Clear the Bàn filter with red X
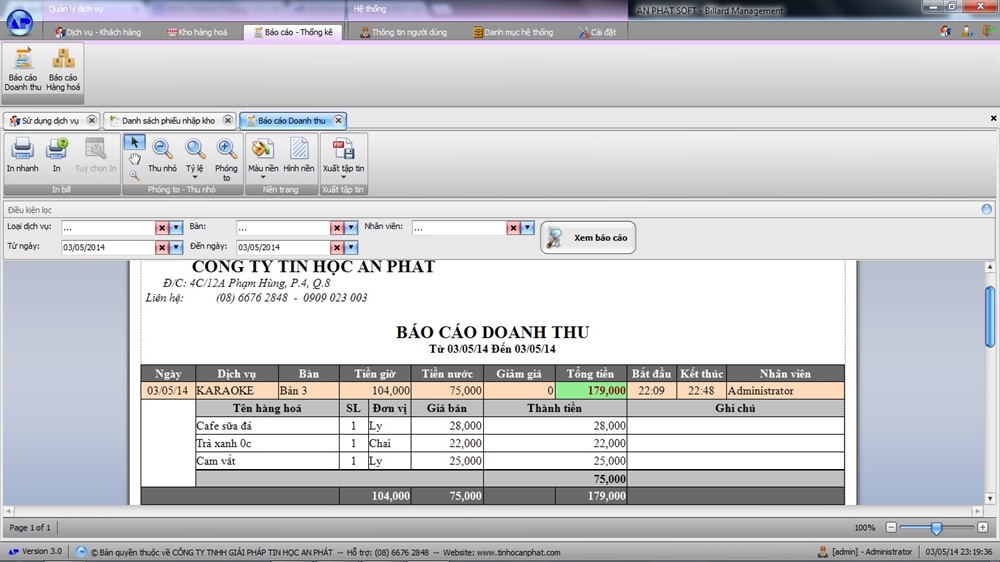1000x562 pixels. [x=337, y=228]
